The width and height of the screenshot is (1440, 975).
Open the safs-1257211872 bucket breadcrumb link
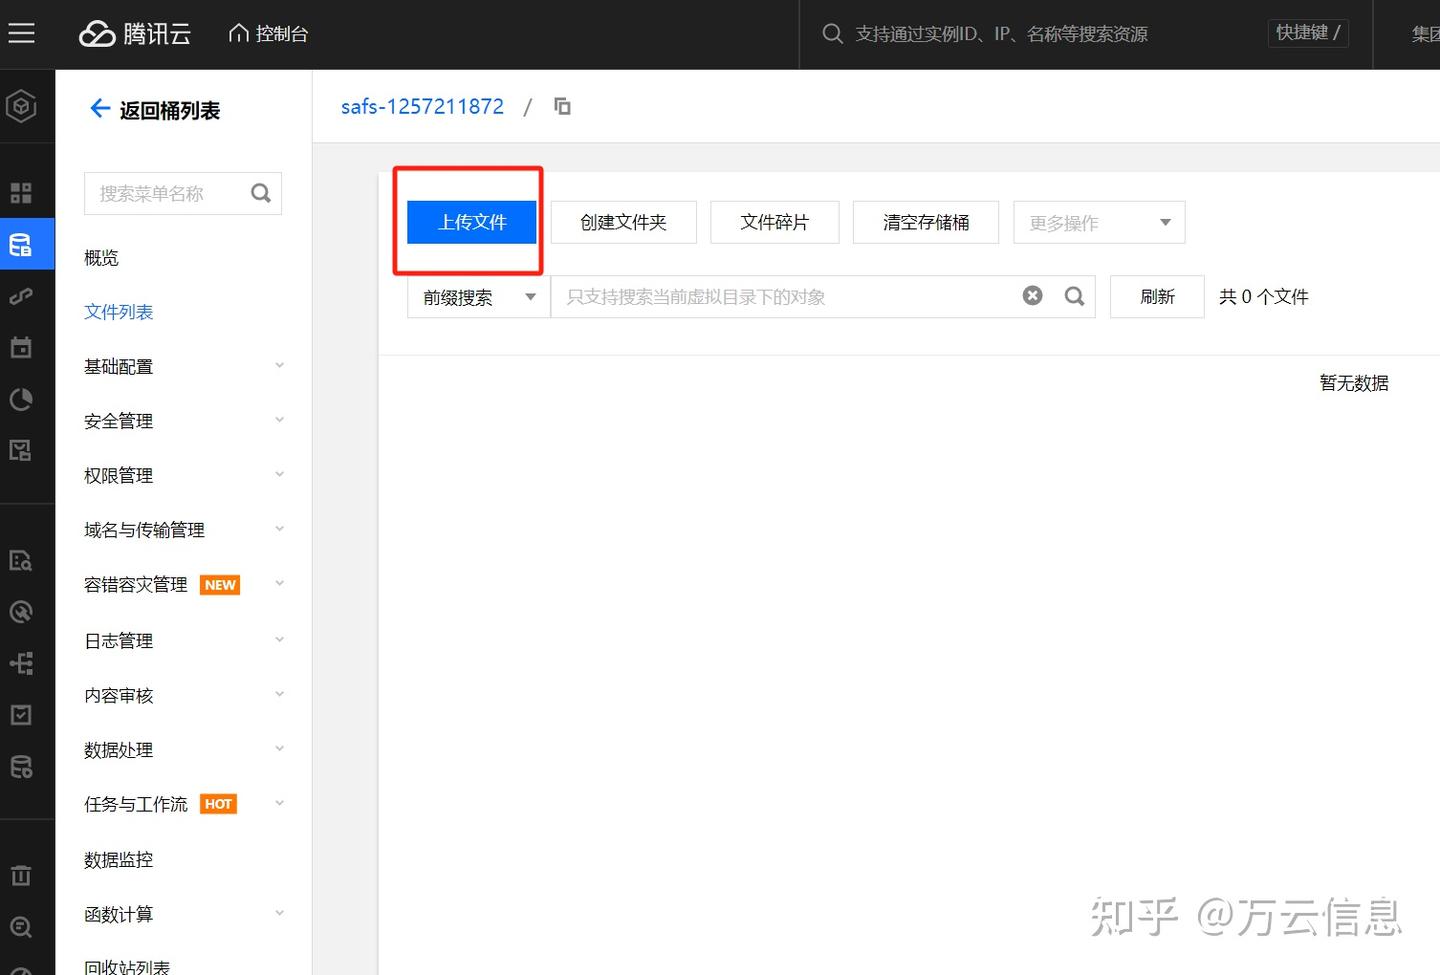422,106
